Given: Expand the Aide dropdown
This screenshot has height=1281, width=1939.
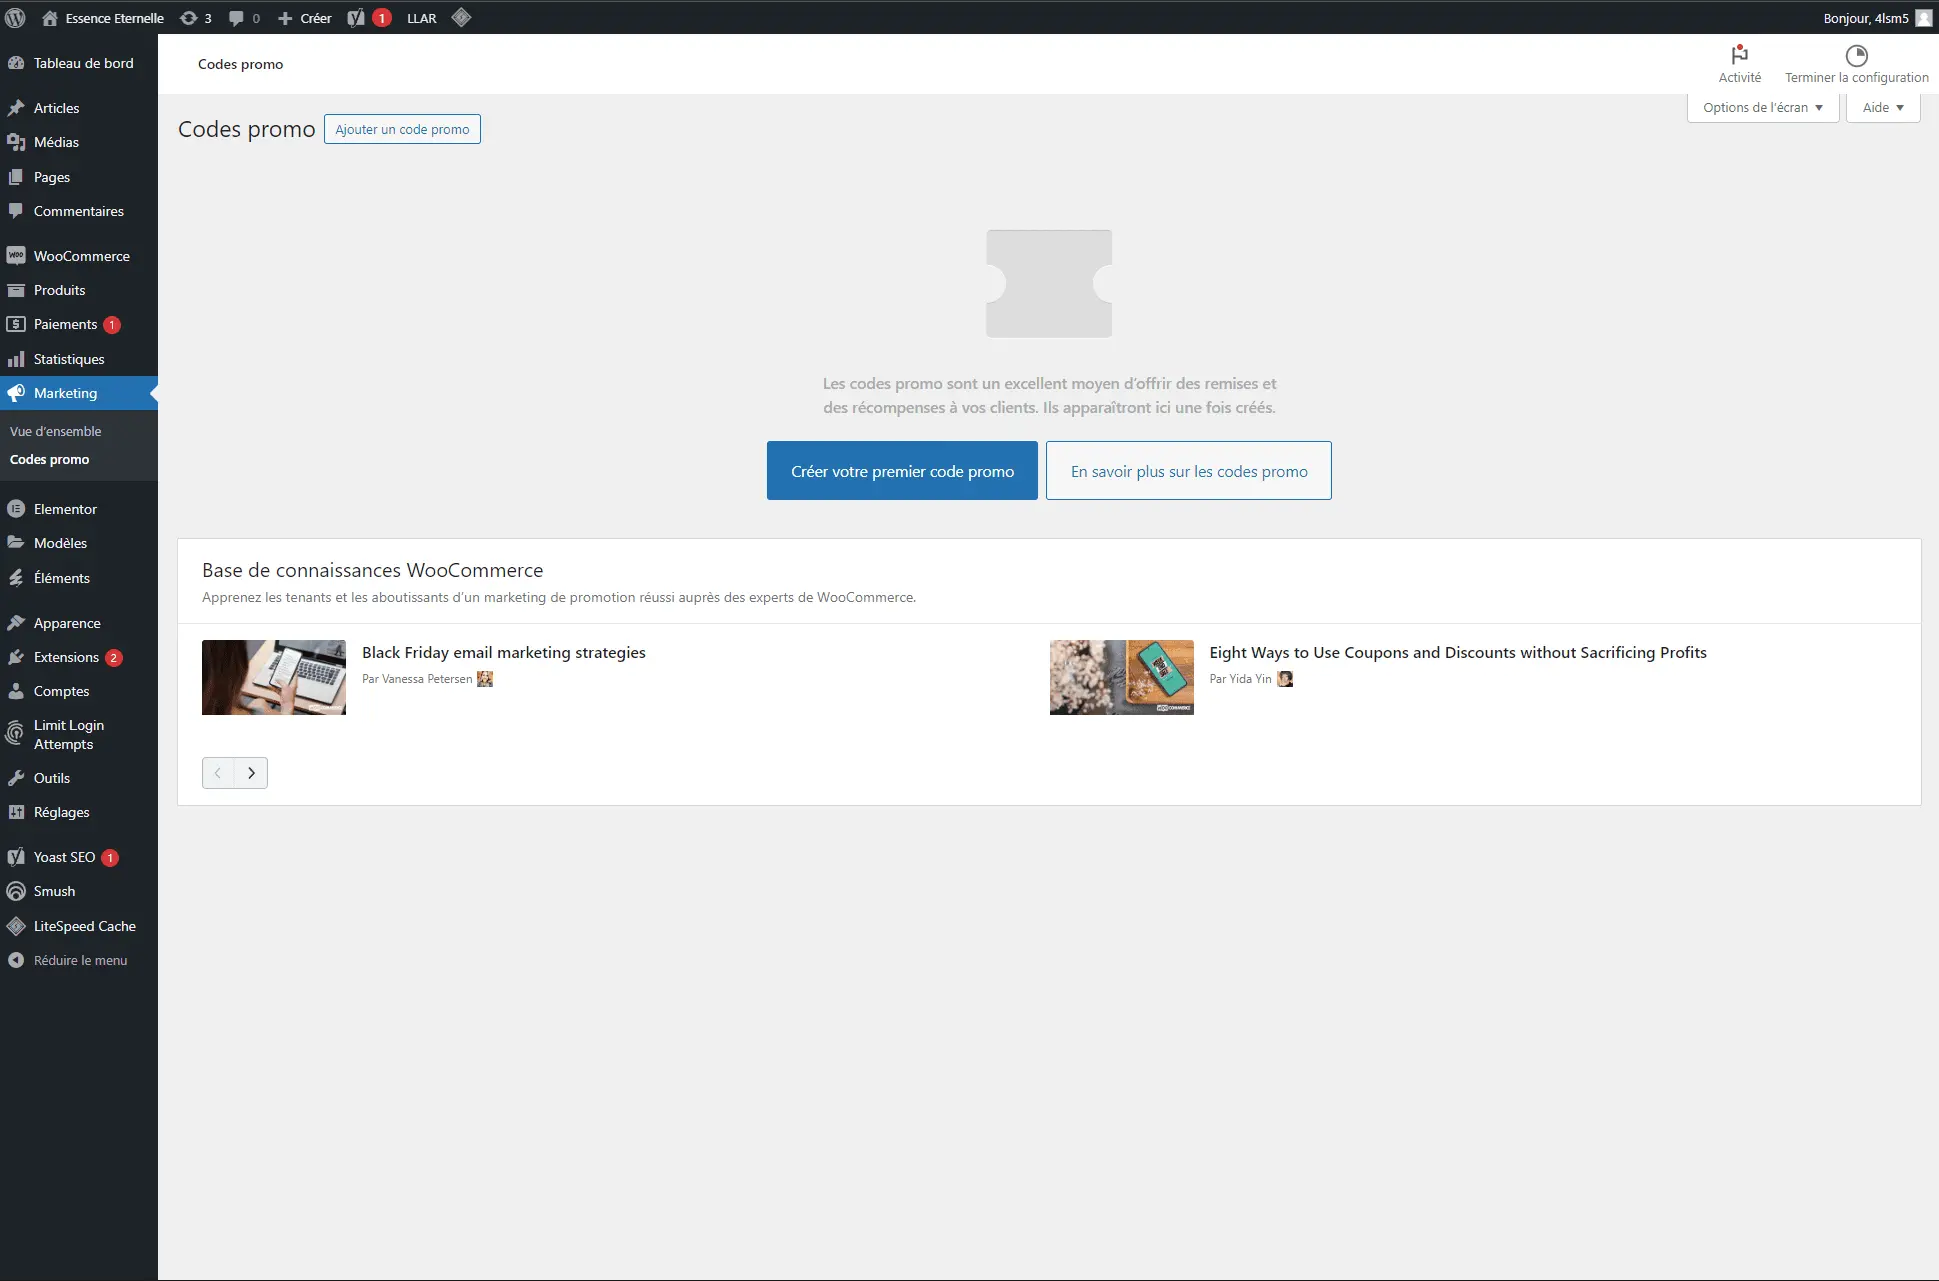Looking at the screenshot, I should click(x=1883, y=107).
